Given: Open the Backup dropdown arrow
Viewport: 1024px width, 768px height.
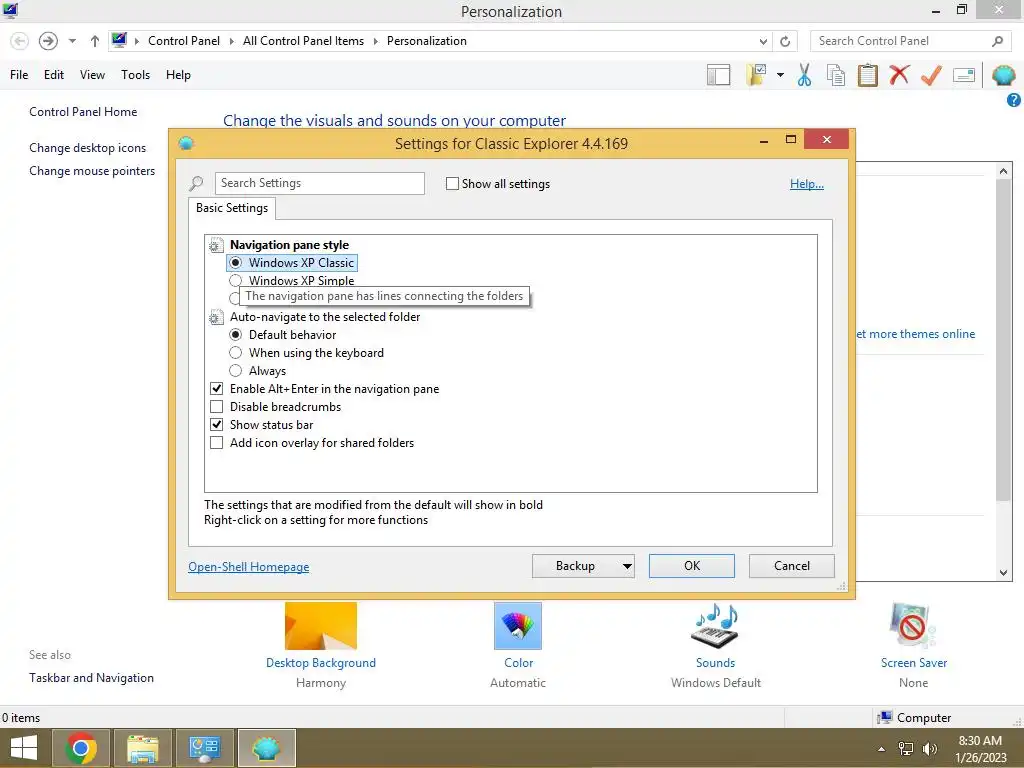Looking at the screenshot, I should coord(627,566).
